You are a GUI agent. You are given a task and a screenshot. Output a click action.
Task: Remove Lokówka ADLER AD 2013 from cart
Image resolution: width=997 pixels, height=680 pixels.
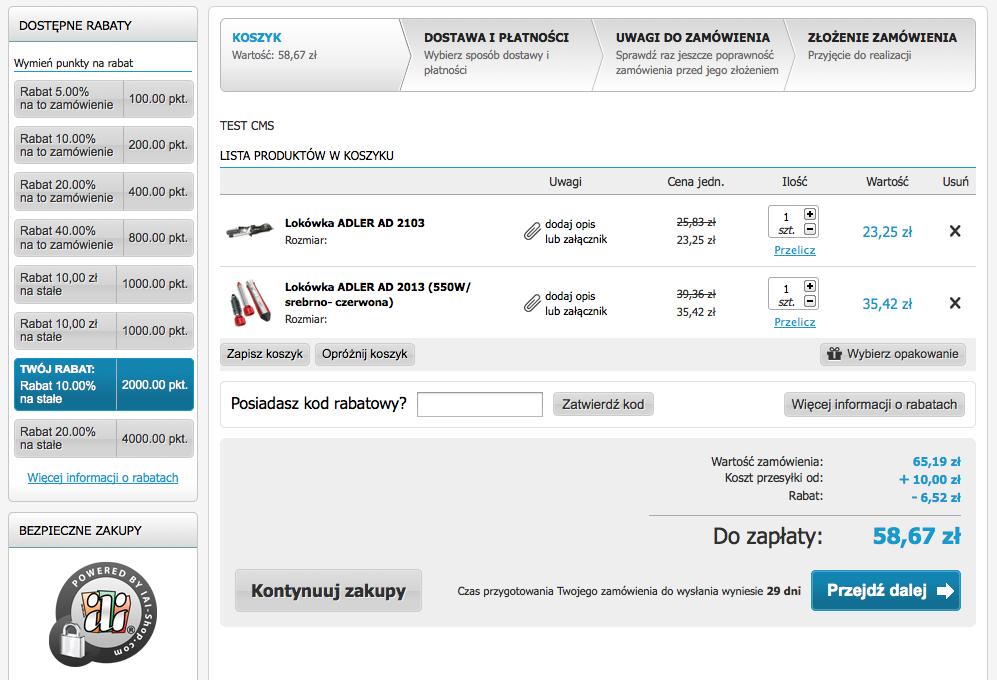[954, 303]
